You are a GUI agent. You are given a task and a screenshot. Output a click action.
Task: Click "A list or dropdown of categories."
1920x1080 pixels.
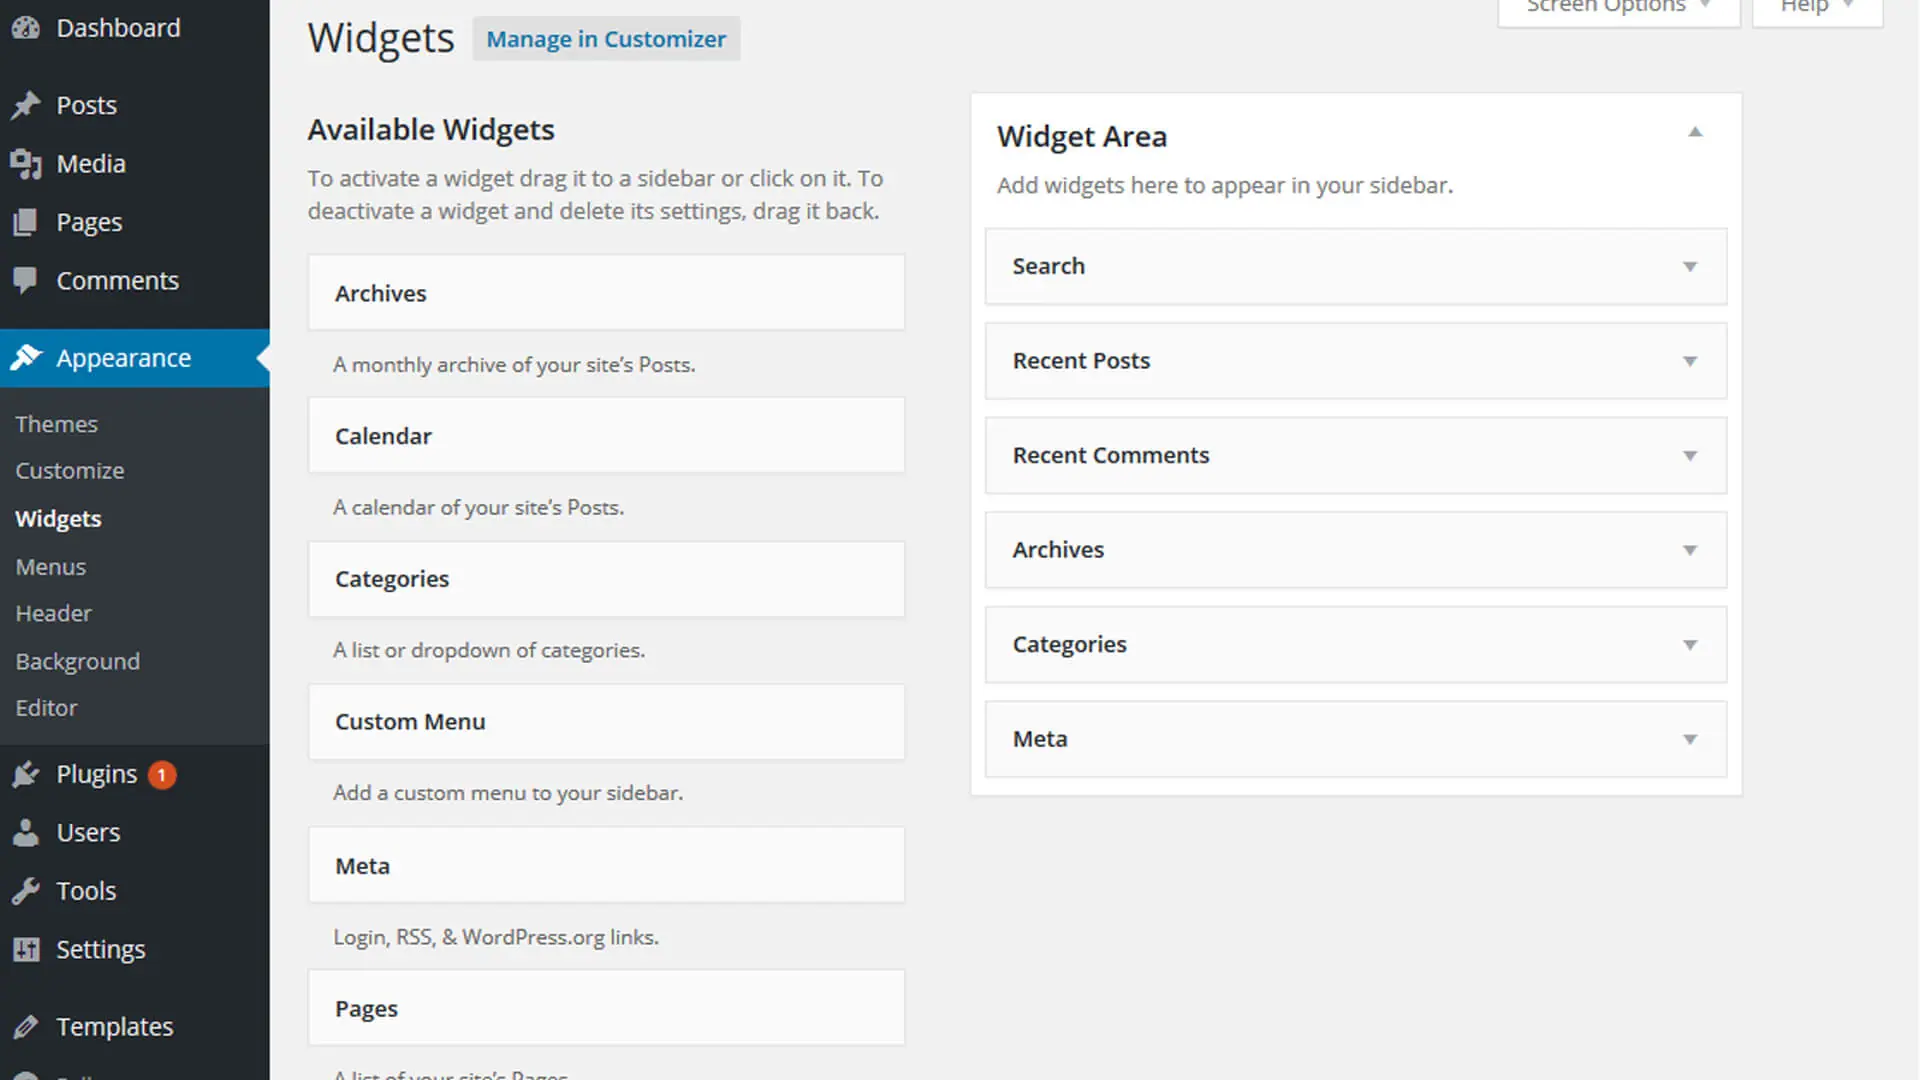point(489,650)
